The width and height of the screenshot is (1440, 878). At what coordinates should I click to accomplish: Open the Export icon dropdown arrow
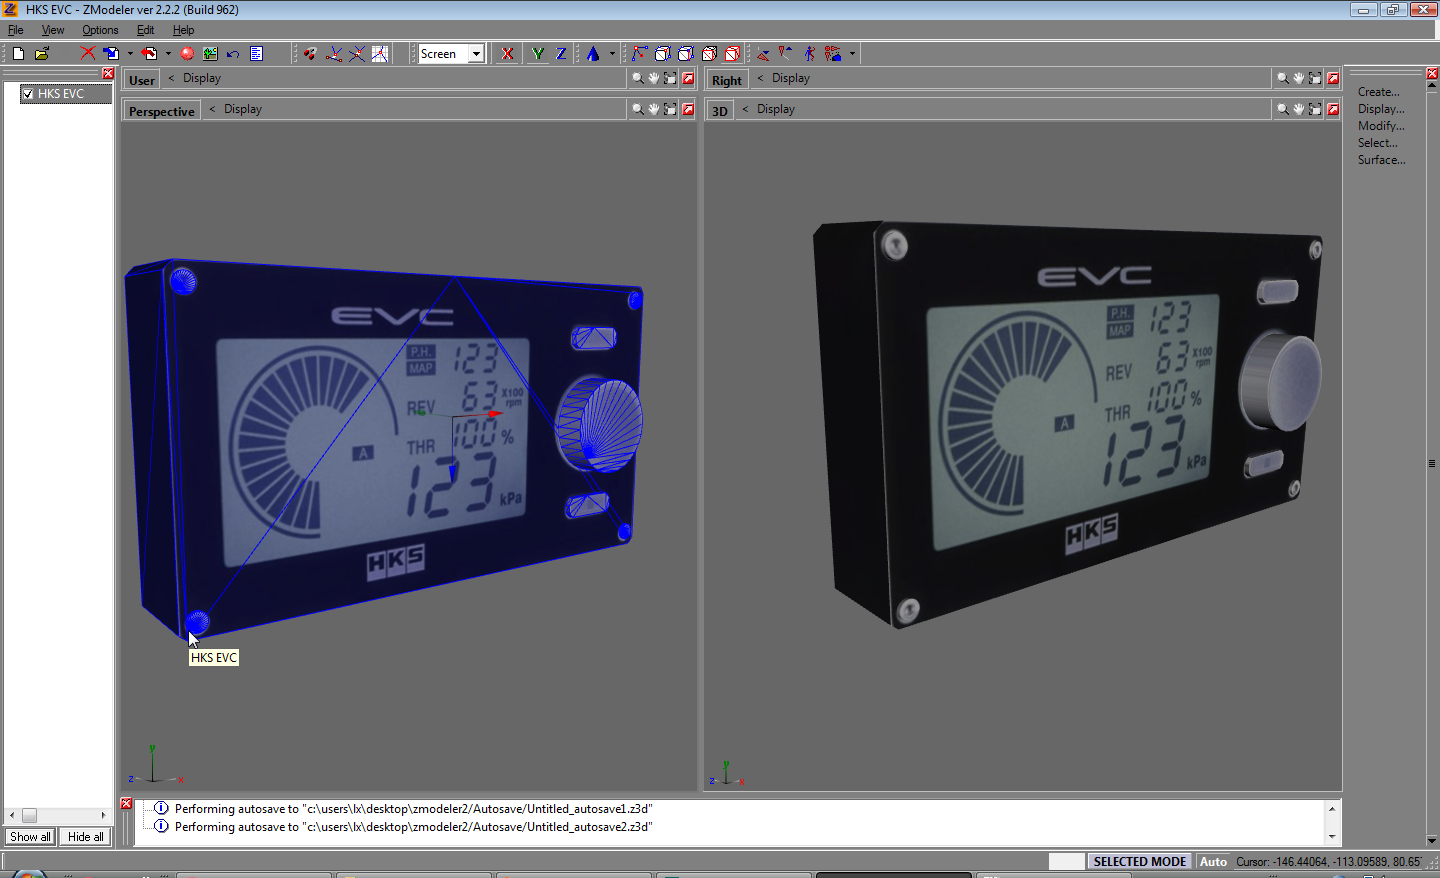click(x=168, y=54)
